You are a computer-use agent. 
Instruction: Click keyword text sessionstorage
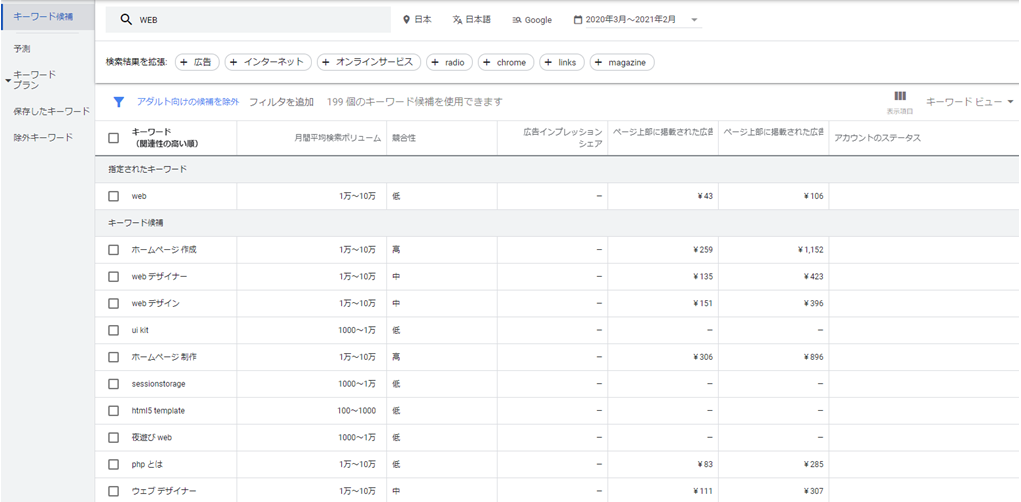(158, 384)
